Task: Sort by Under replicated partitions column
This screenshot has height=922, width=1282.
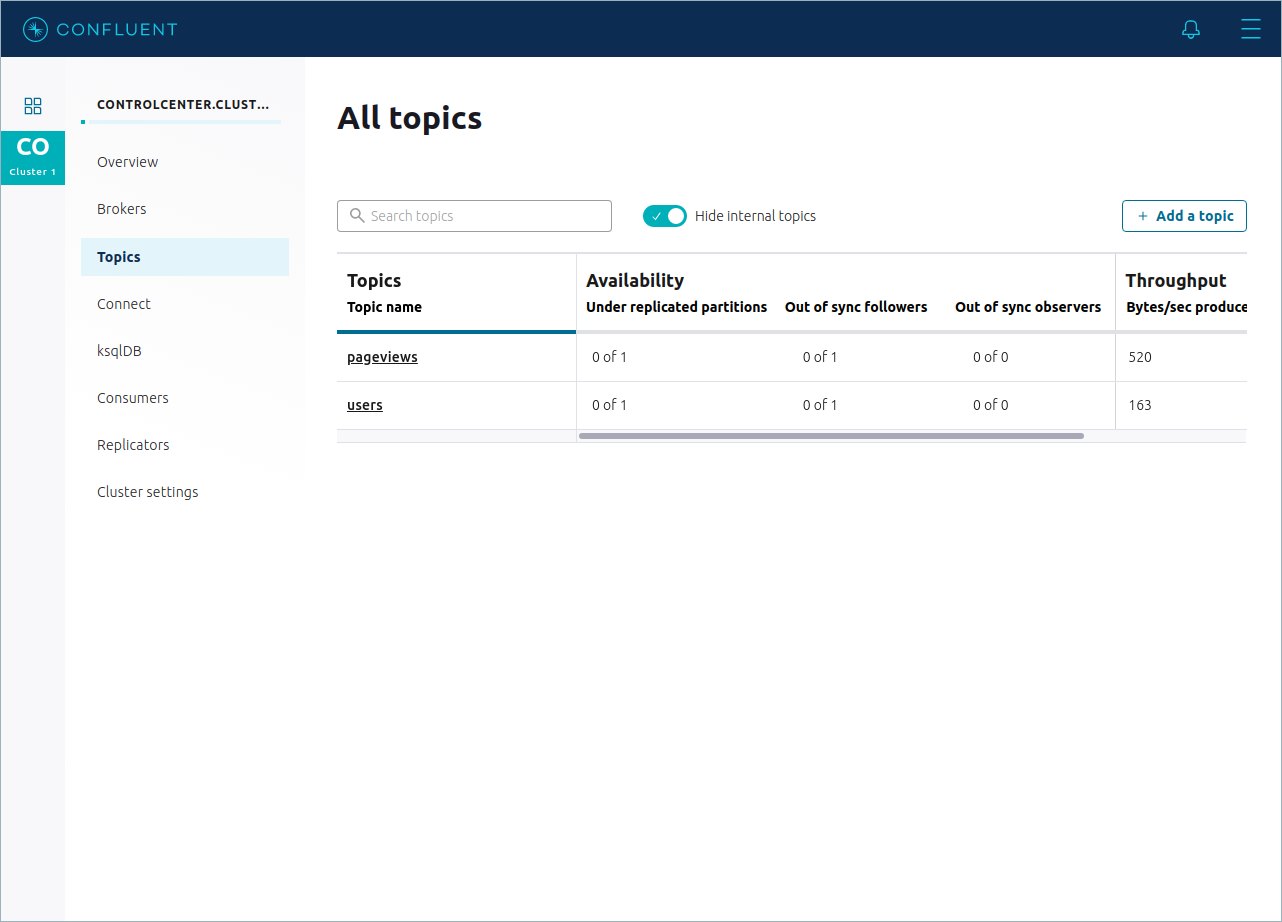Action: point(676,307)
